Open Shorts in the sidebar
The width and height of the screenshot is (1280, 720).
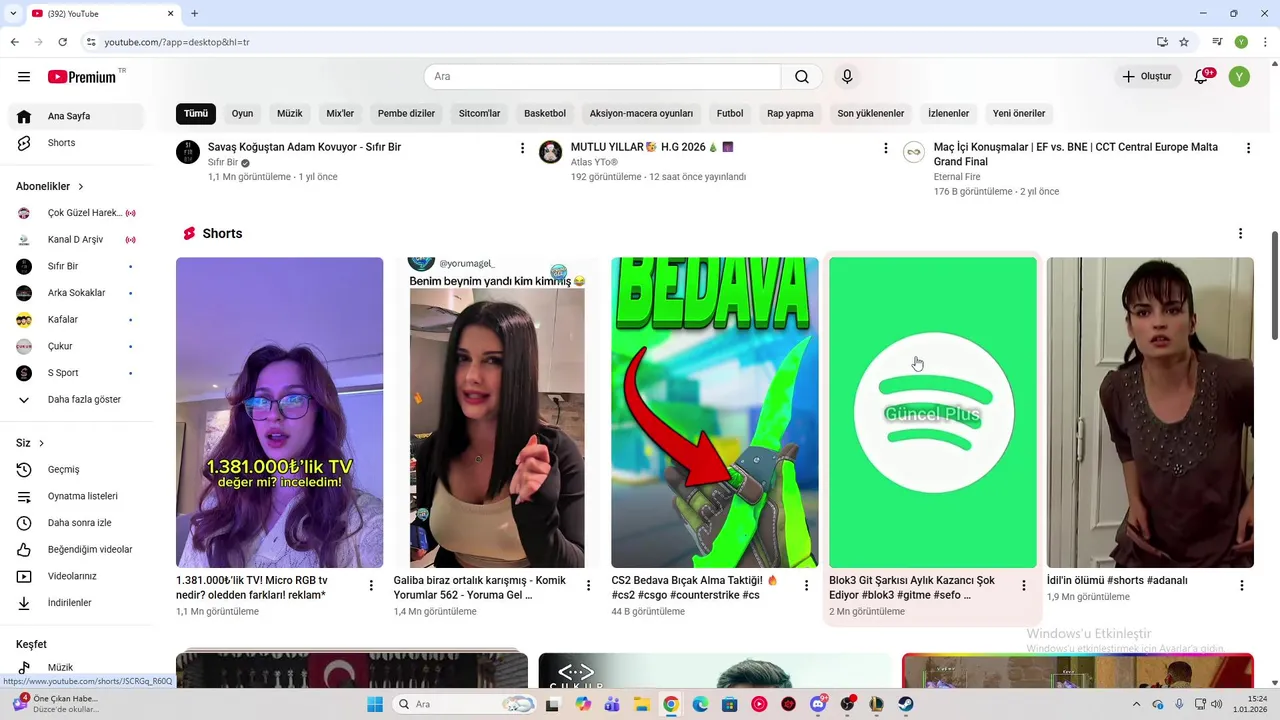pyautogui.click(x=76, y=143)
